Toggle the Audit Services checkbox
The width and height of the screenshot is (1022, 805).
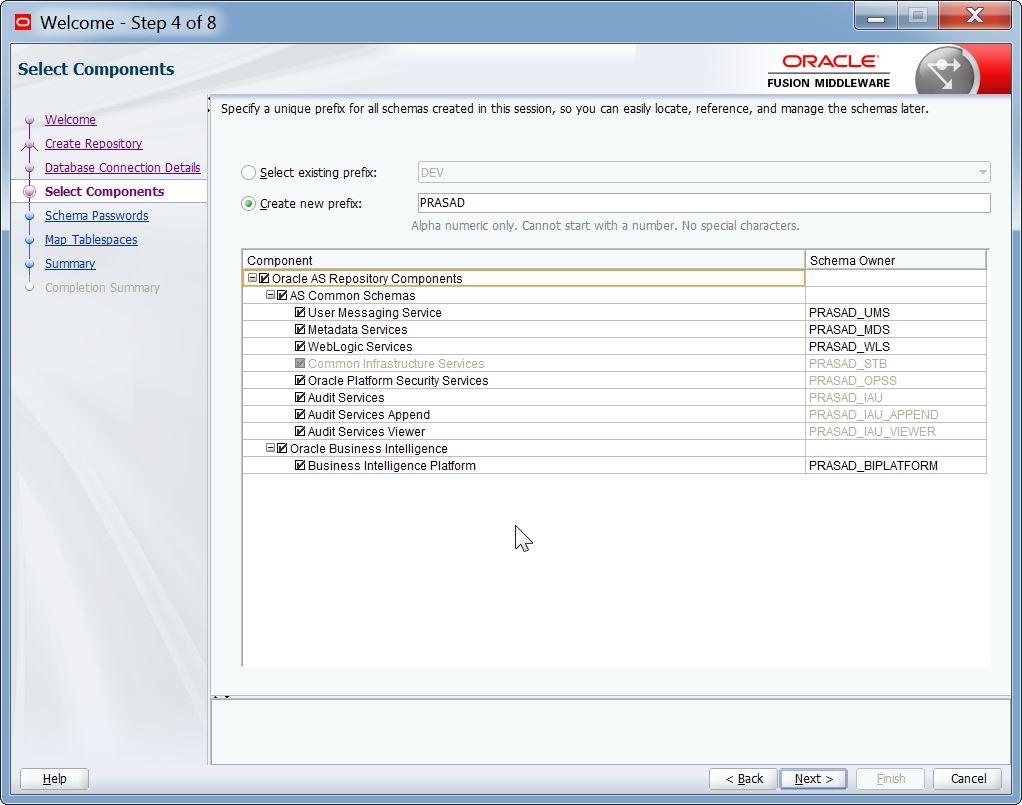[x=300, y=397]
